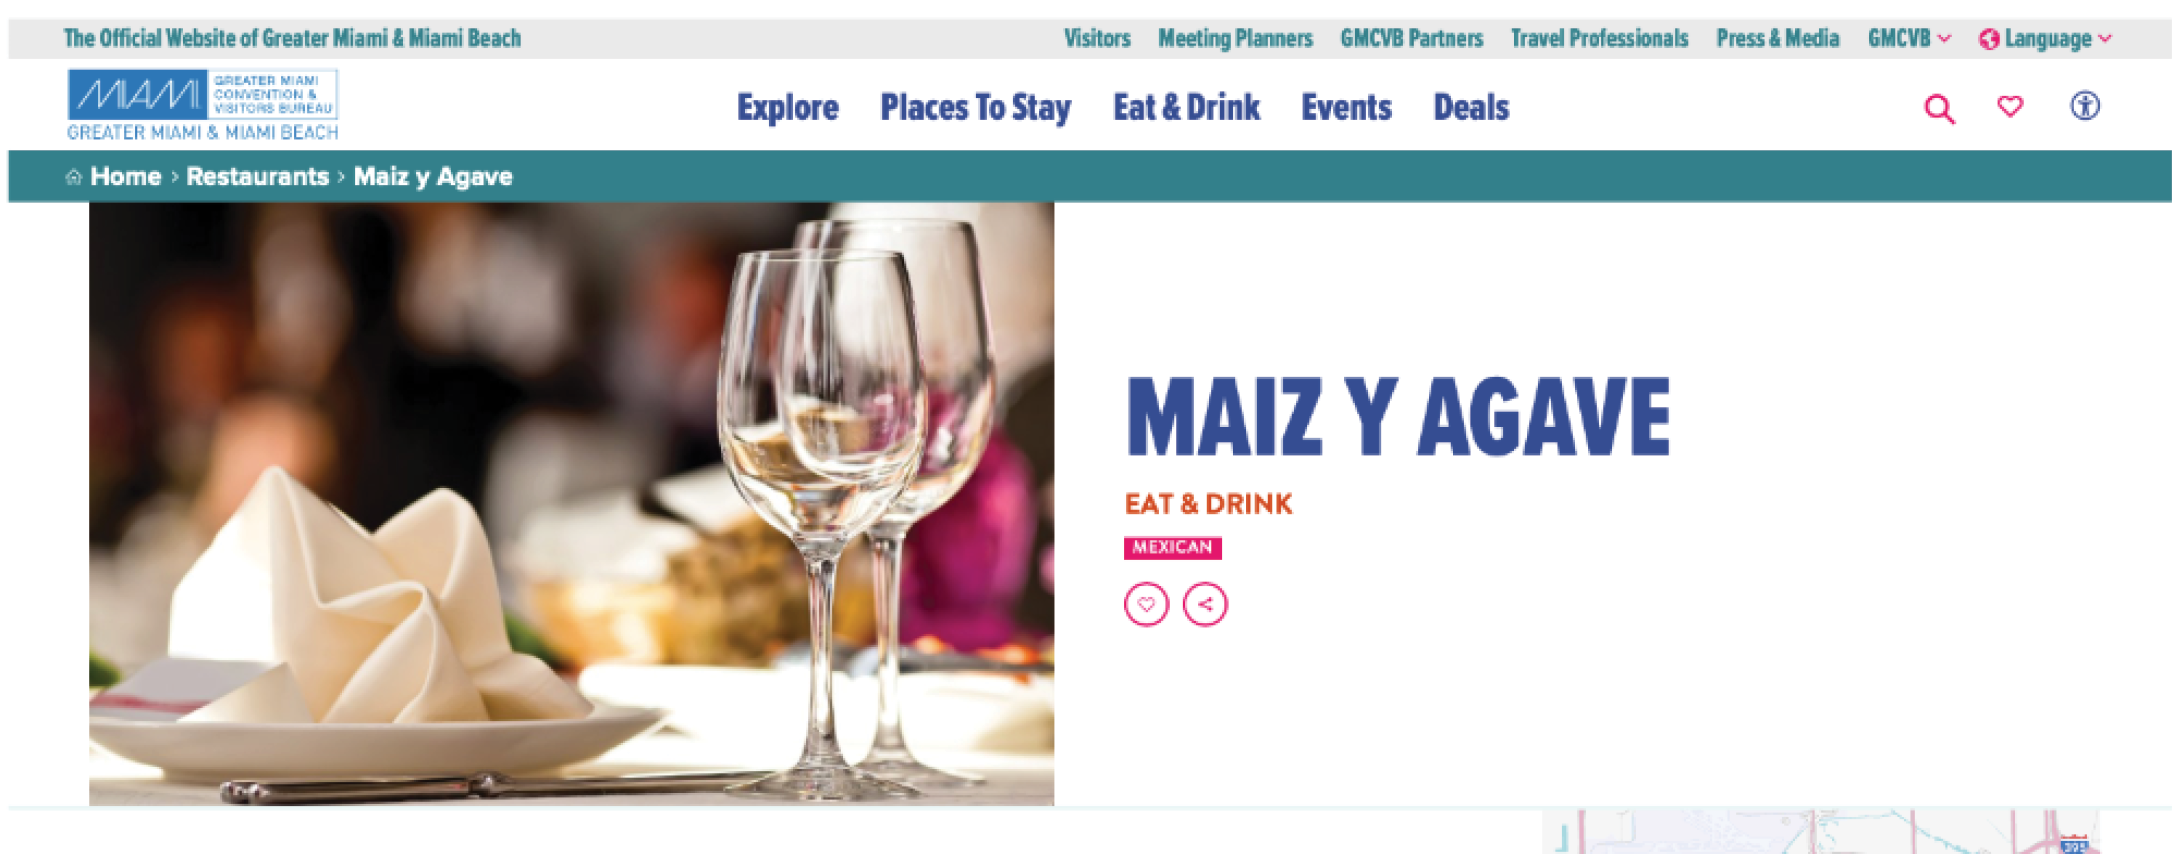
Task: Select the MEXICAN category tag
Action: 1172,547
